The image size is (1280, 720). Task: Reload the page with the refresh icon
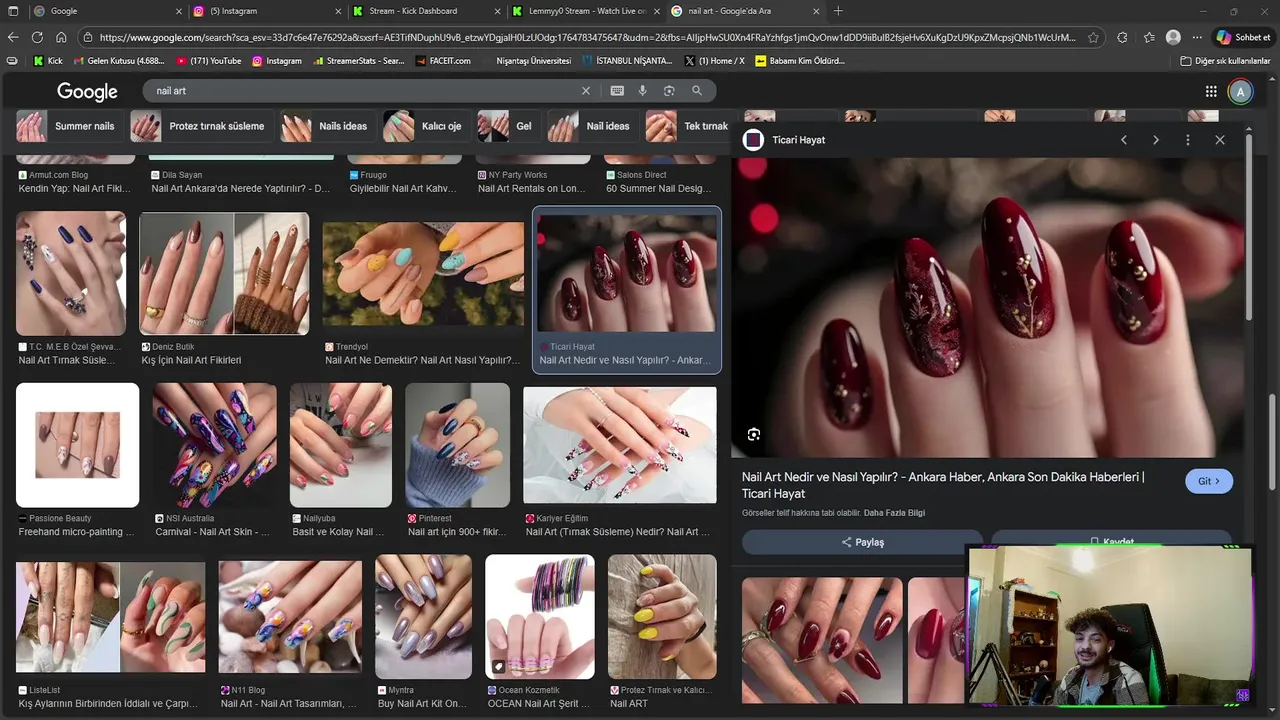(37, 37)
